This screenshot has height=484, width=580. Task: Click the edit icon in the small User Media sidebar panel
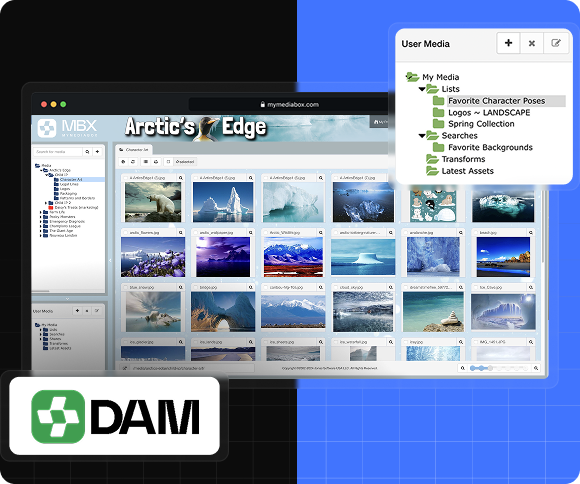point(97,311)
